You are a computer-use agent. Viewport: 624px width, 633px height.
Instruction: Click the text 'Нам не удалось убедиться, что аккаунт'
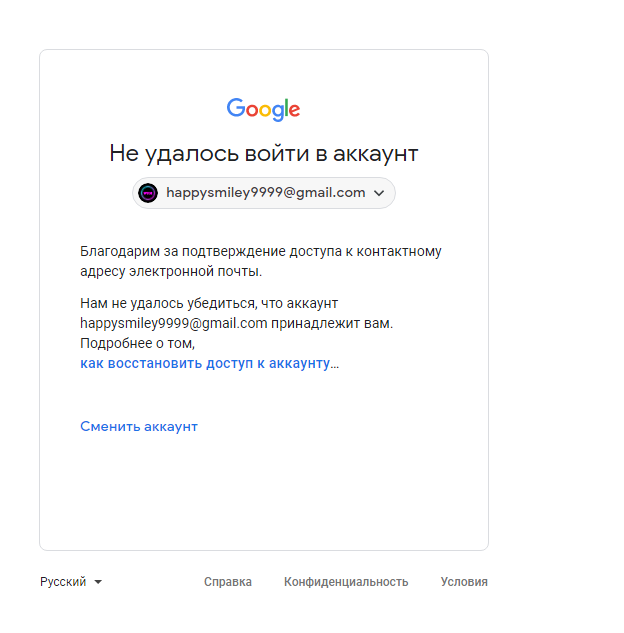(209, 303)
